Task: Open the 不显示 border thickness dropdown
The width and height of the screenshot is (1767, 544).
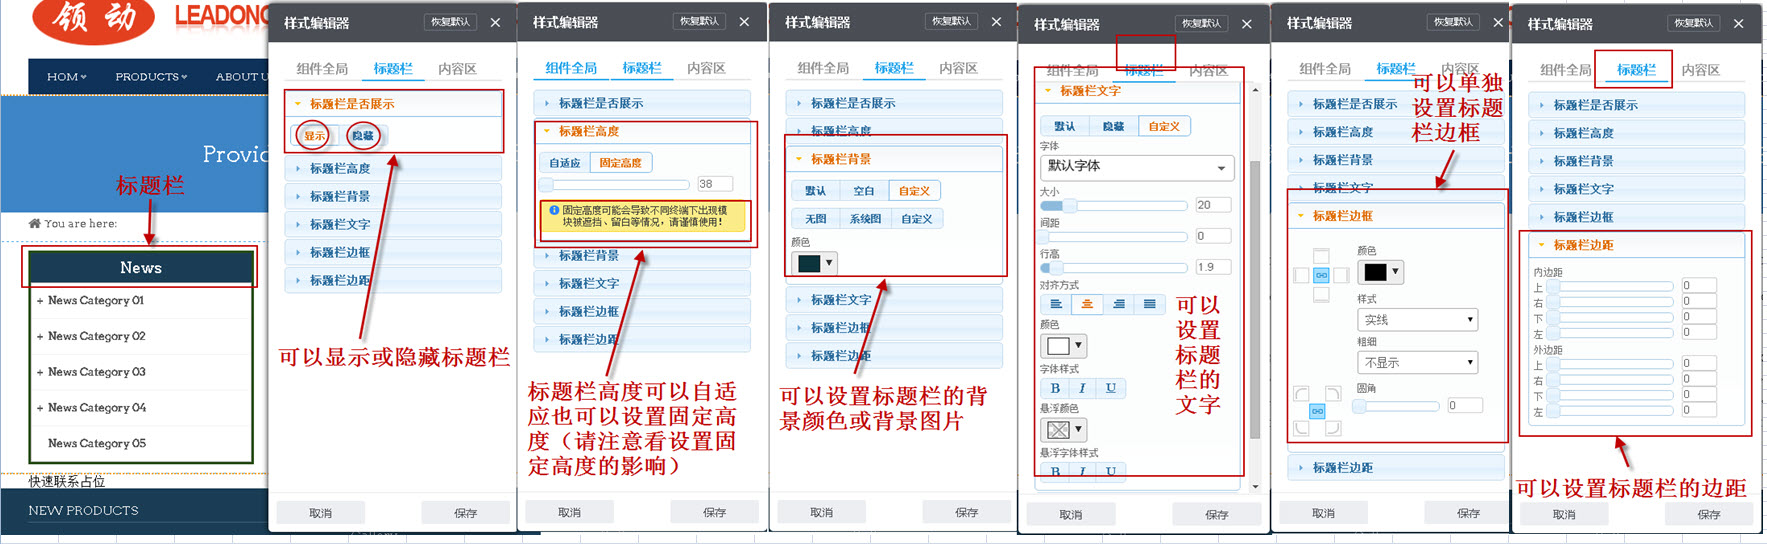Action: (x=1417, y=362)
